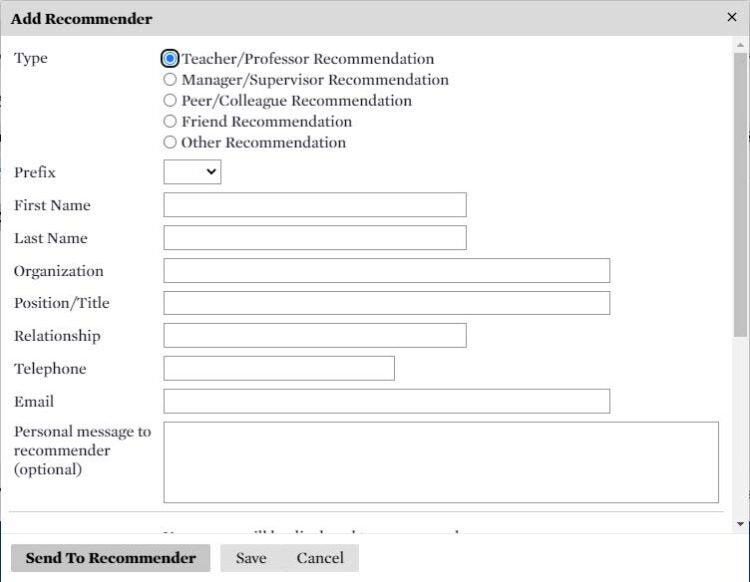Click the scrollbar up arrow
This screenshot has height=582, width=750.
click(740, 45)
